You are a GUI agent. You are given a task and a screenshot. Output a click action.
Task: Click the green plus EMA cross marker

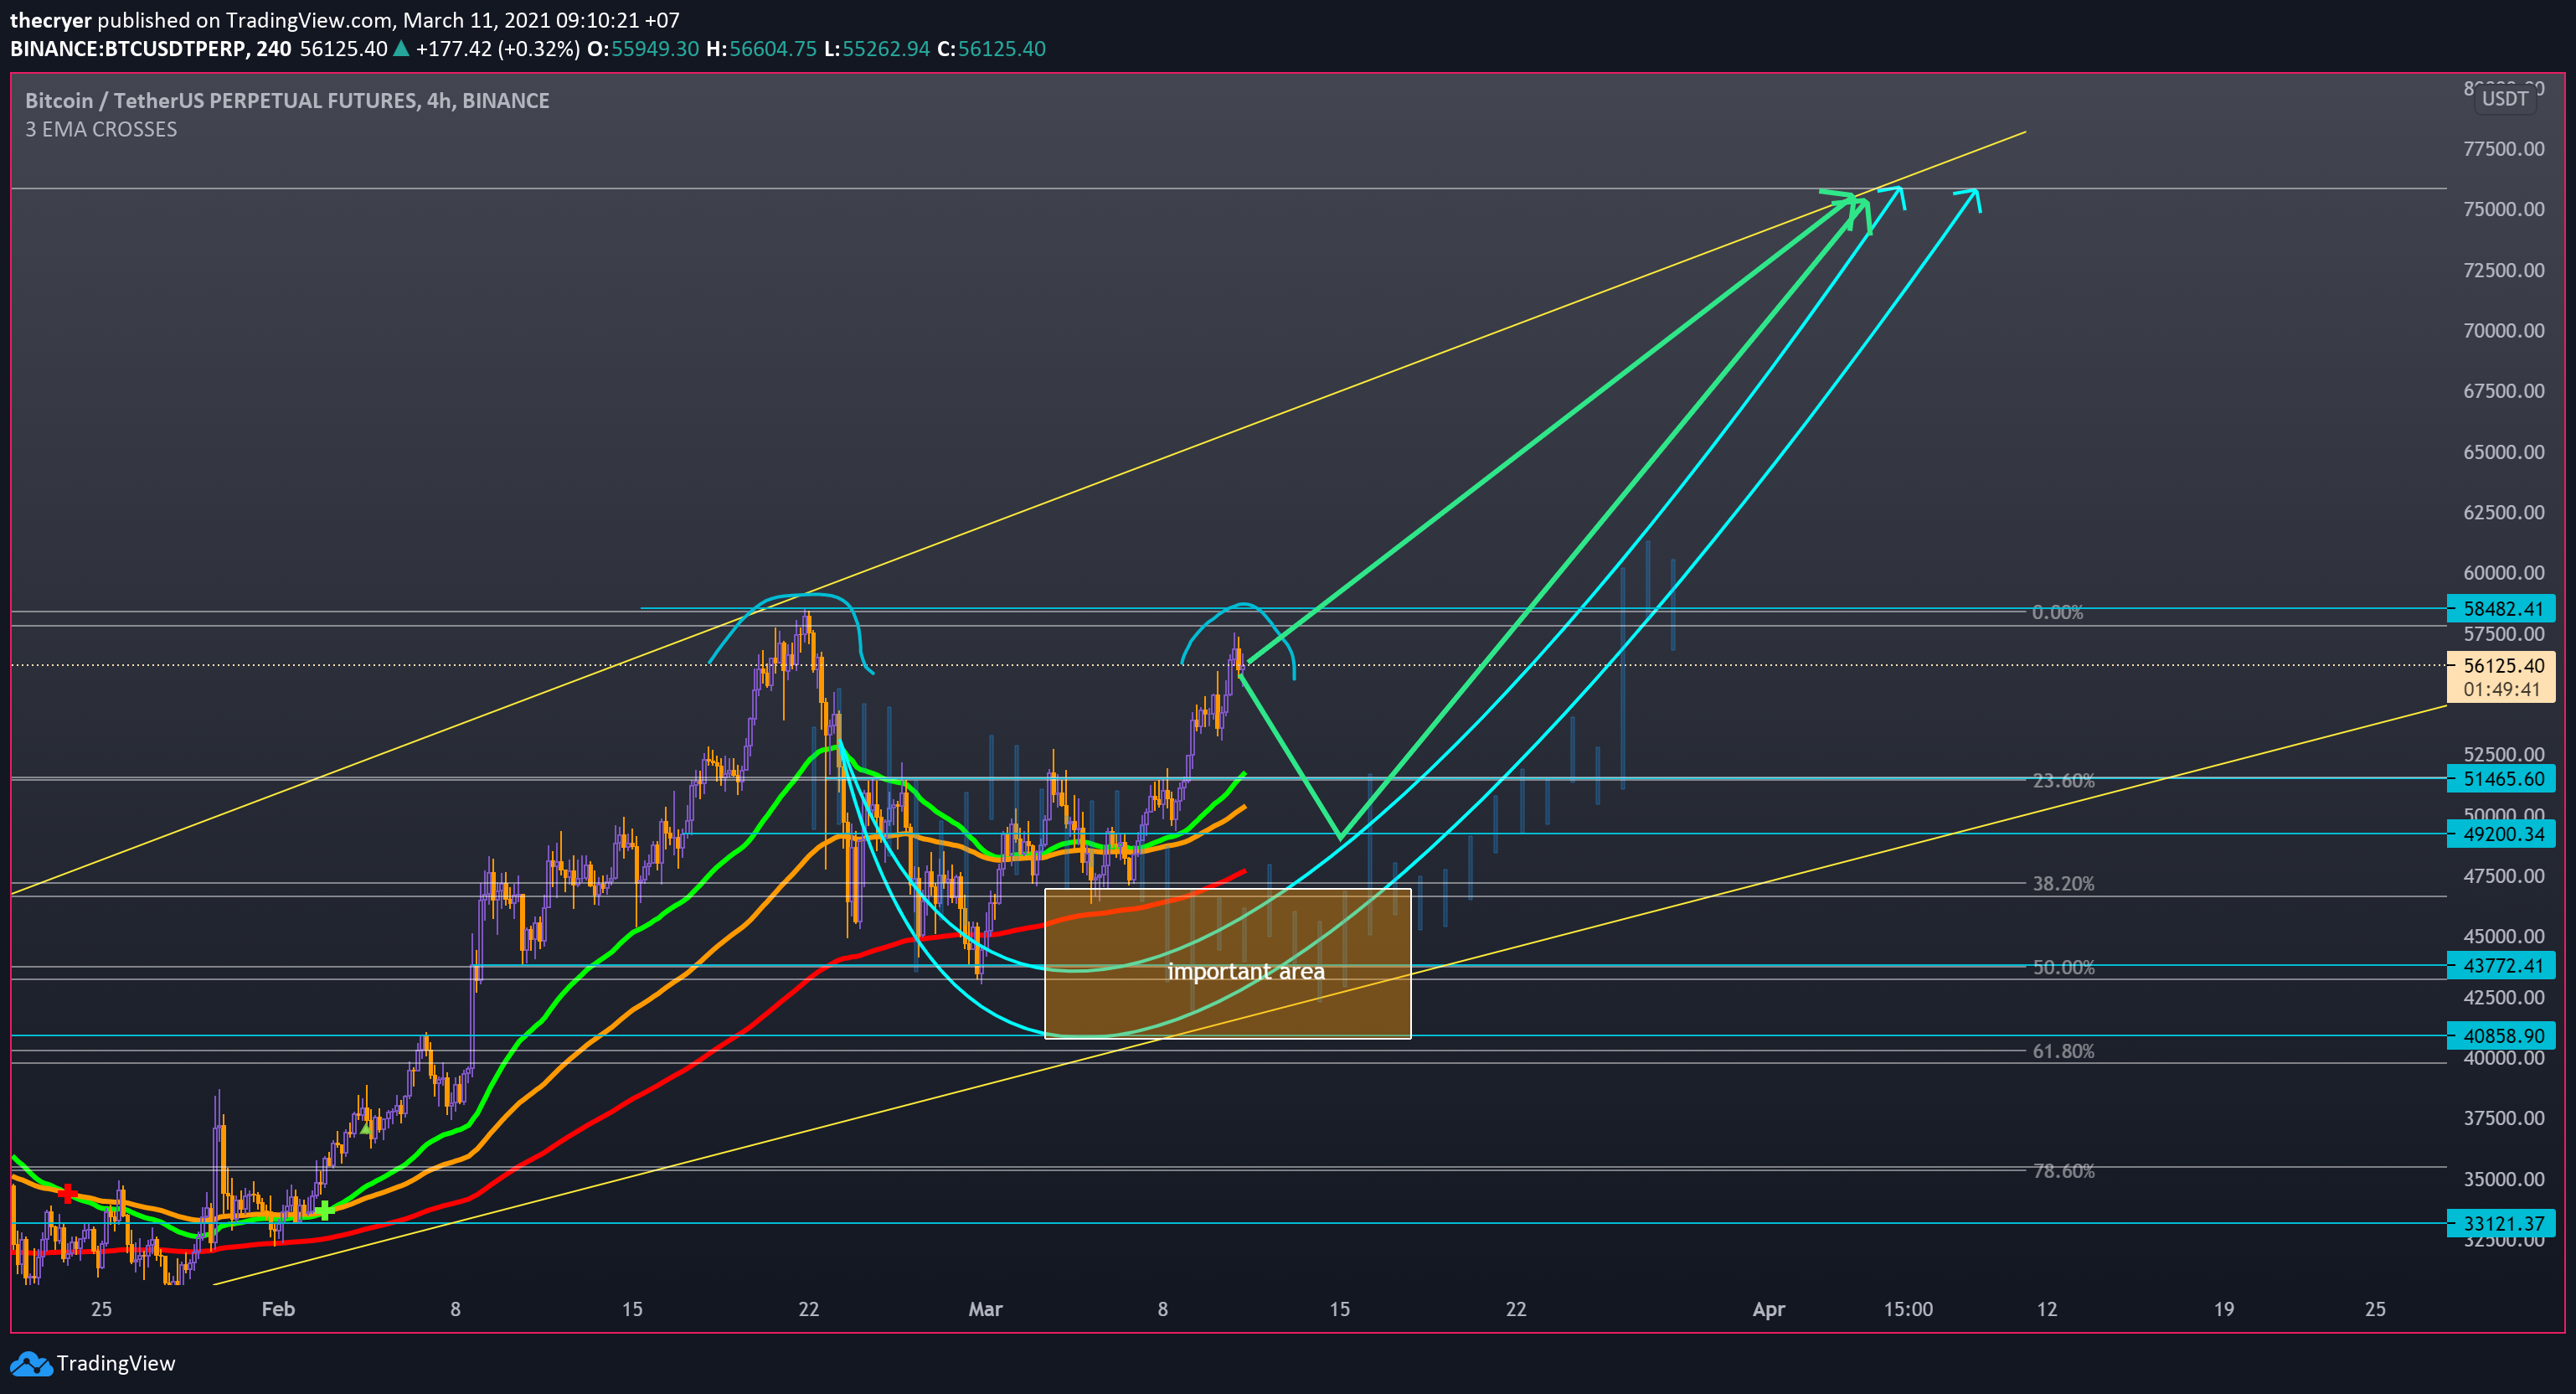[x=324, y=1211]
